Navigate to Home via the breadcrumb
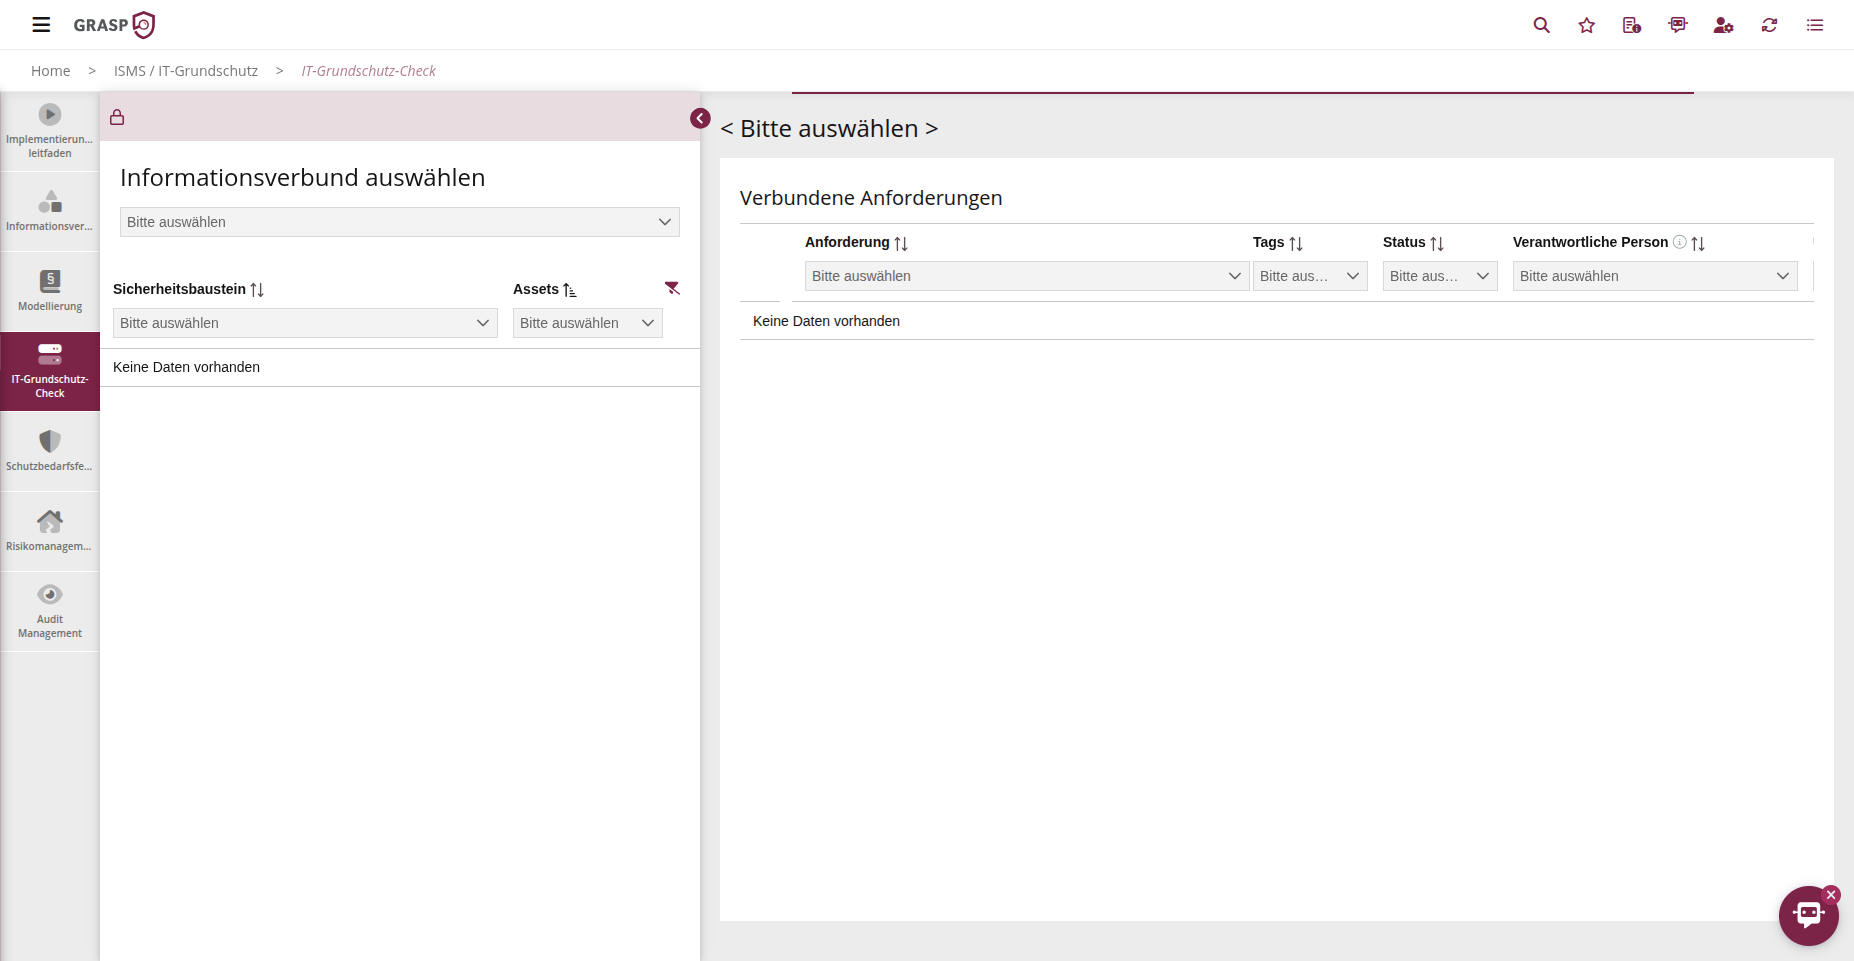 click(x=50, y=70)
